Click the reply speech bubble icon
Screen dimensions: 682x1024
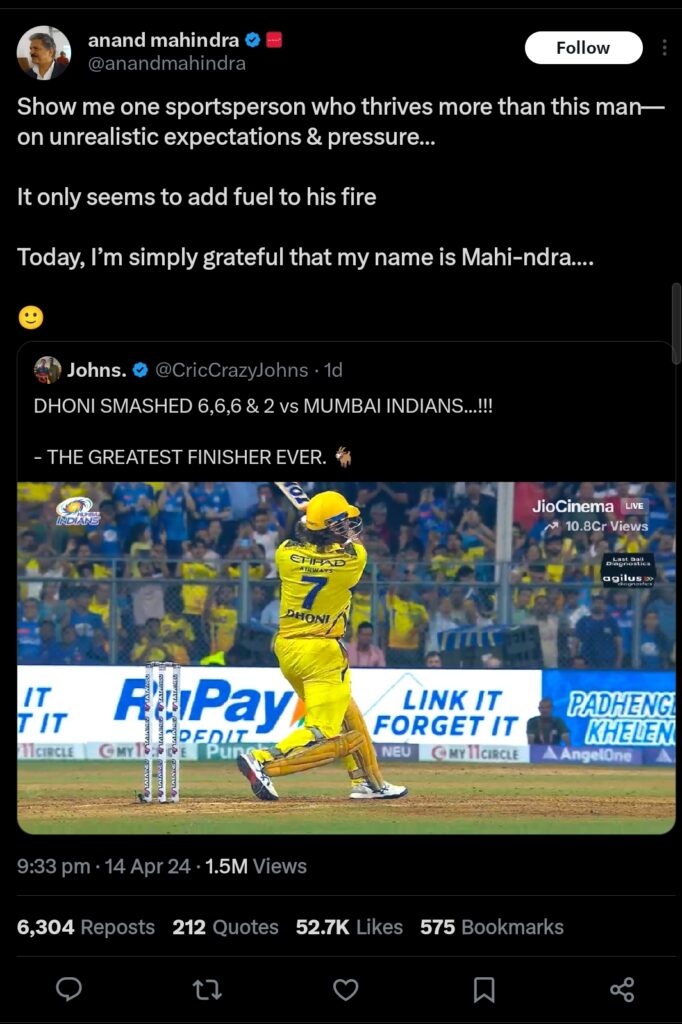pyautogui.click(x=69, y=989)
